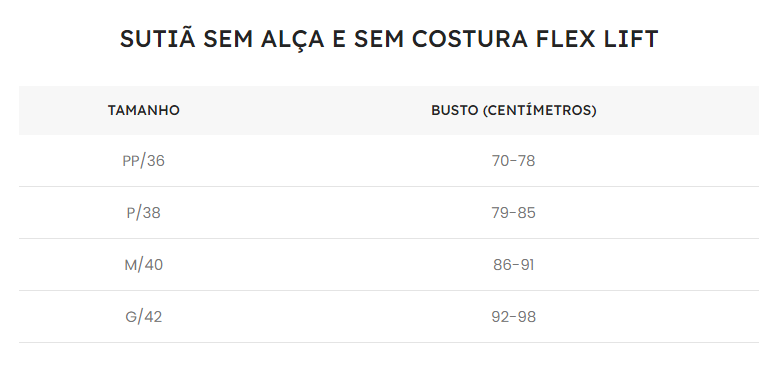Image resolution: width=779 pixels, height=365 pixels.
Task: Click the Sutiã Sem Alça title heading
Action: (389, 39)
